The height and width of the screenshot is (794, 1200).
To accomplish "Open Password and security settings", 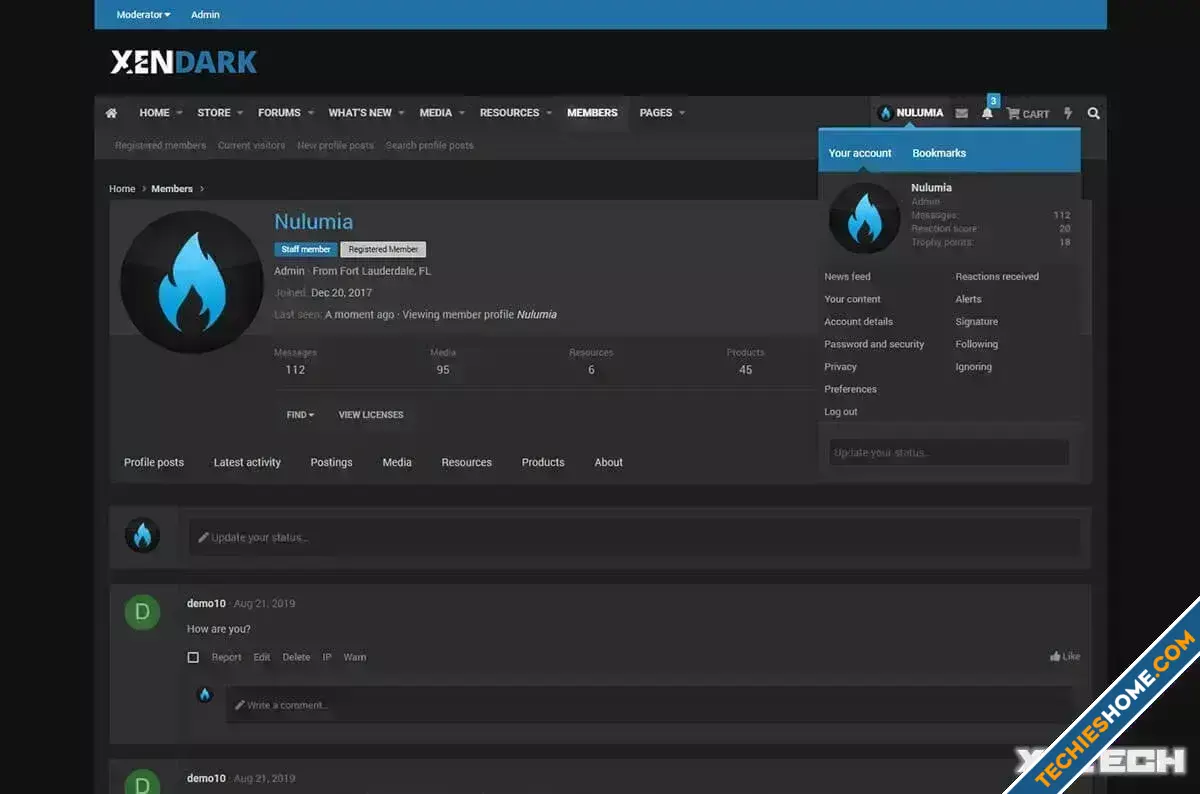I will click(874, 344).
